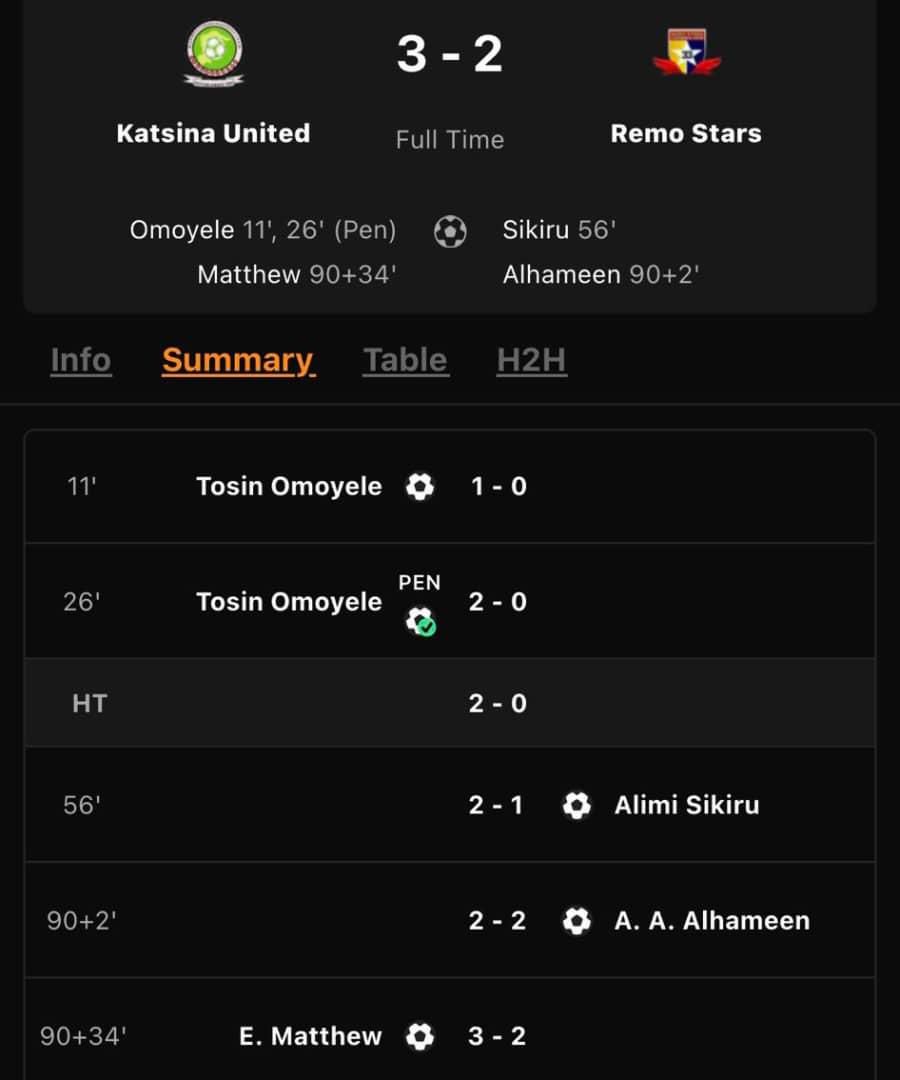The height and width of the screenshot is (1080, 900).
Task: Click A. A. Alhameen's name at 90+2'
Action: coord(712,921)
